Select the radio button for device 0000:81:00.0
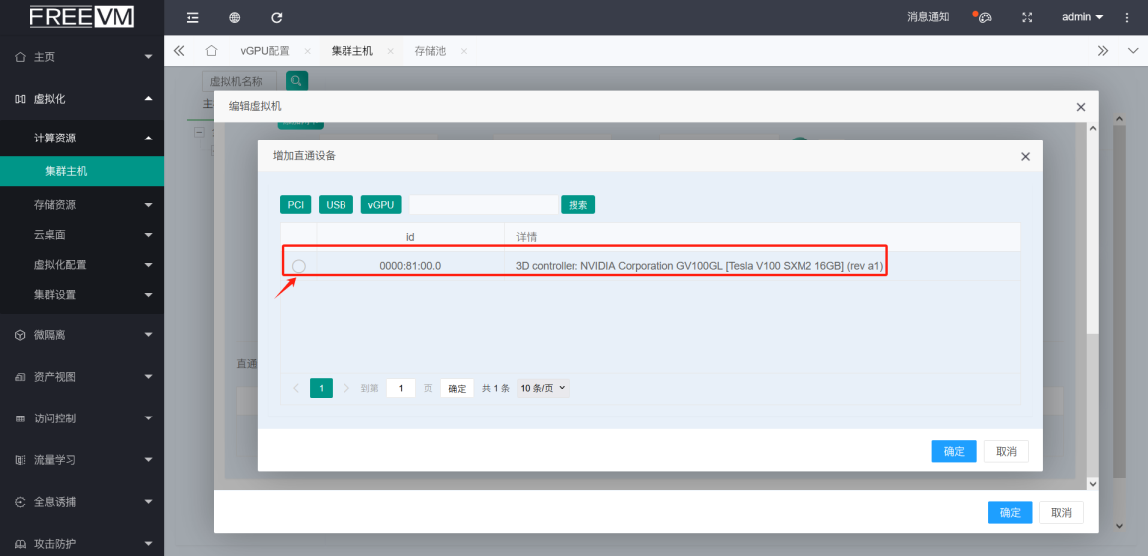 pyautogui.click(x=298, y=266)
